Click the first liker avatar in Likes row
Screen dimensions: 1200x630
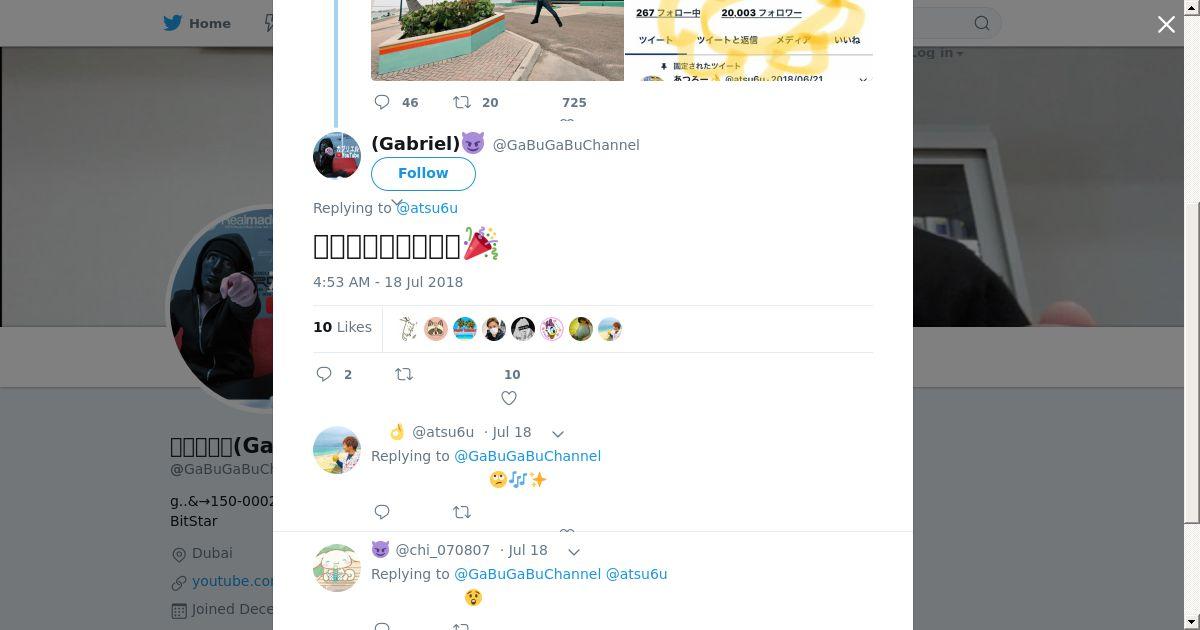click(407, 328)
